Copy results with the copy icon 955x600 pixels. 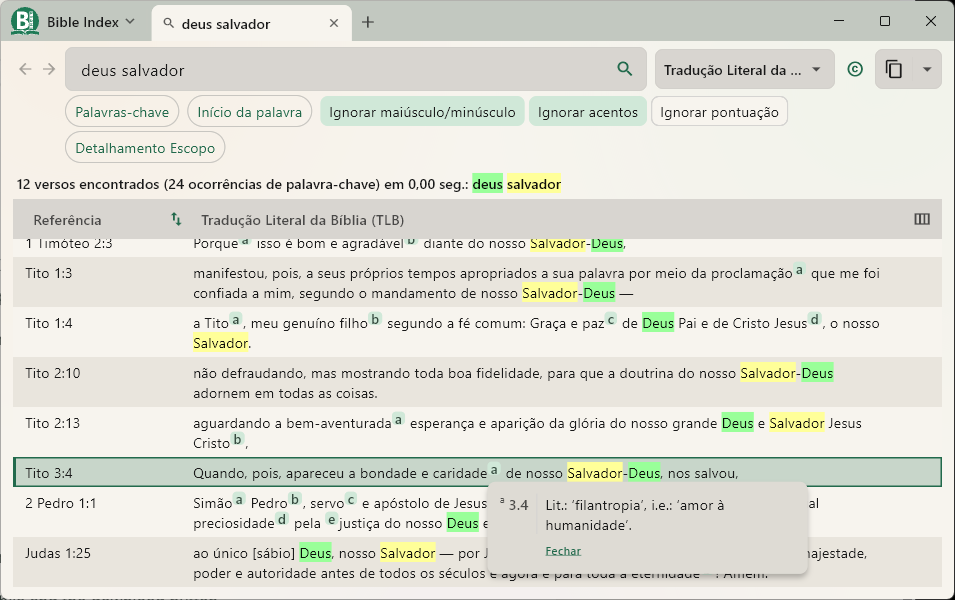click(893, 69)
